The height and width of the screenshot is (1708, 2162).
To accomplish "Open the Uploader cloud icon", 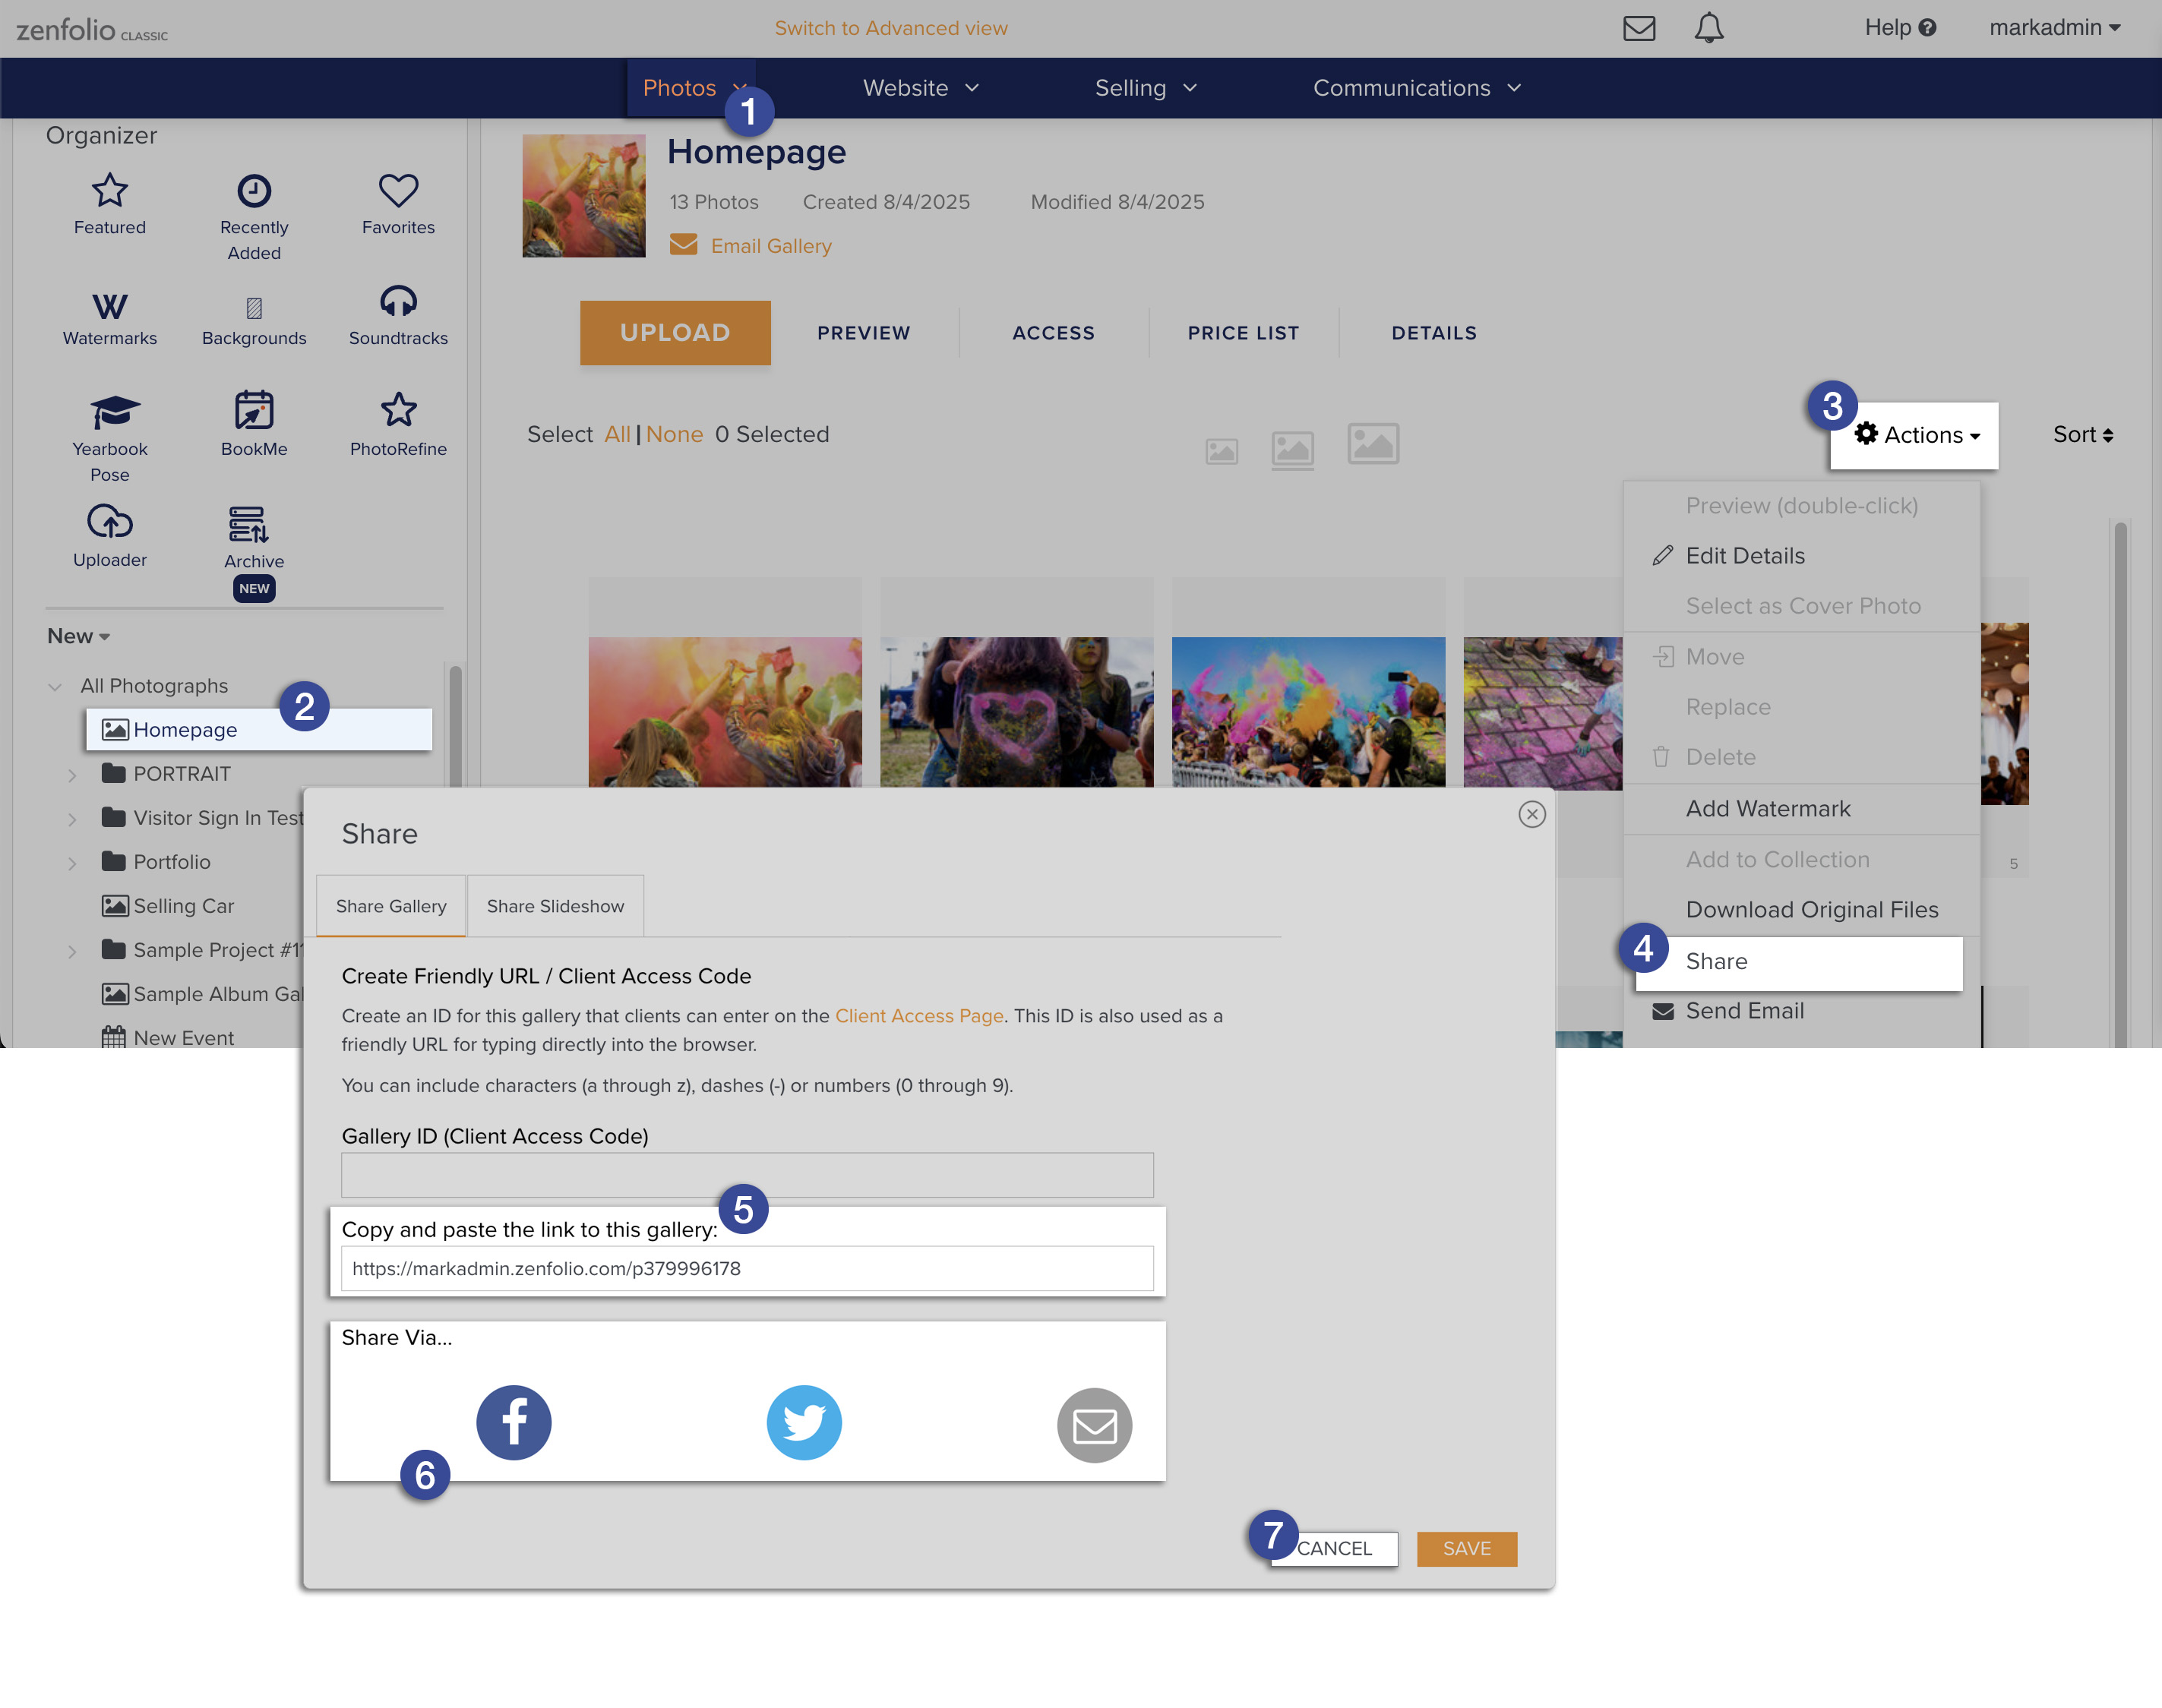I will tap(109, 521).
